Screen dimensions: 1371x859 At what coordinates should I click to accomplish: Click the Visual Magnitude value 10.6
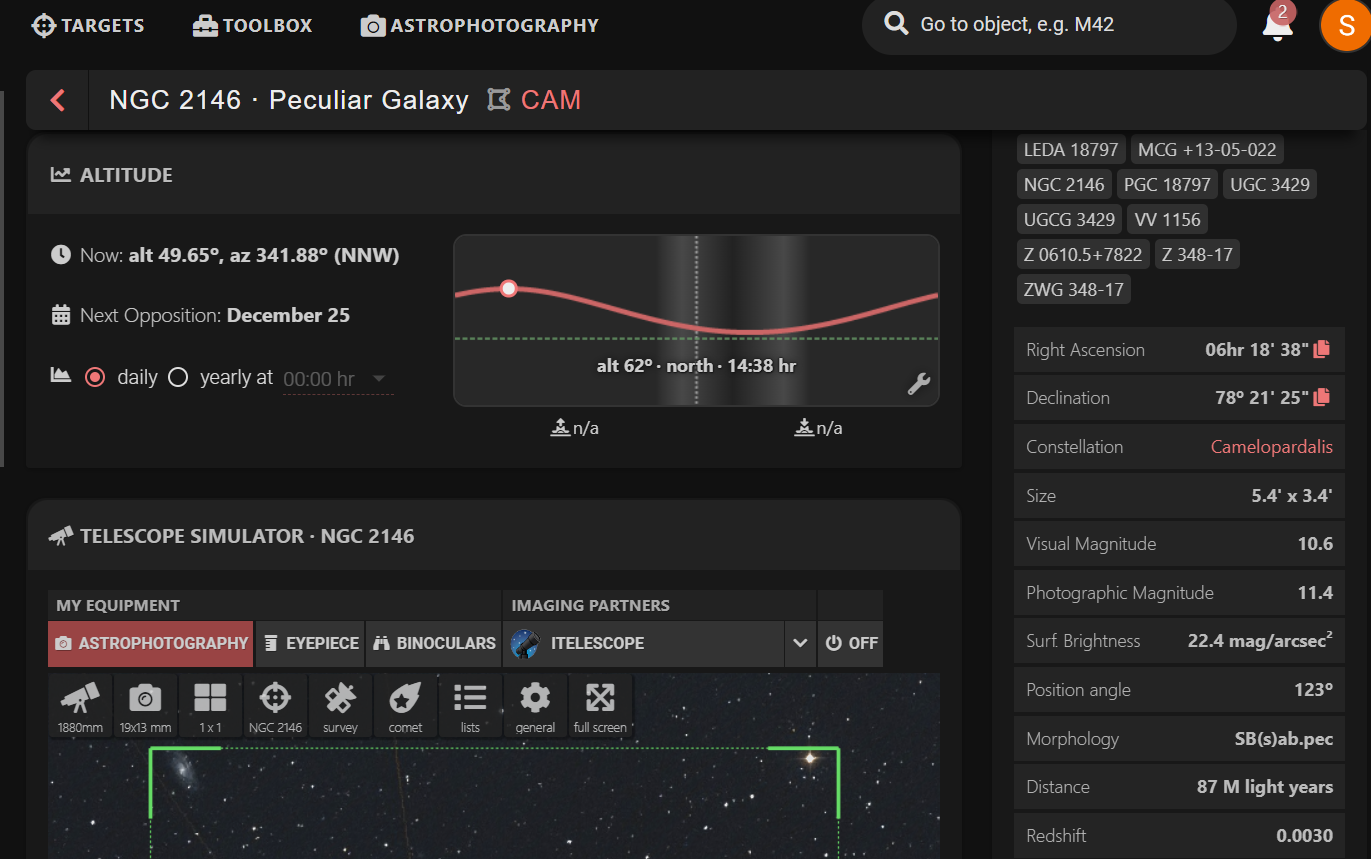click(1314, 544)
